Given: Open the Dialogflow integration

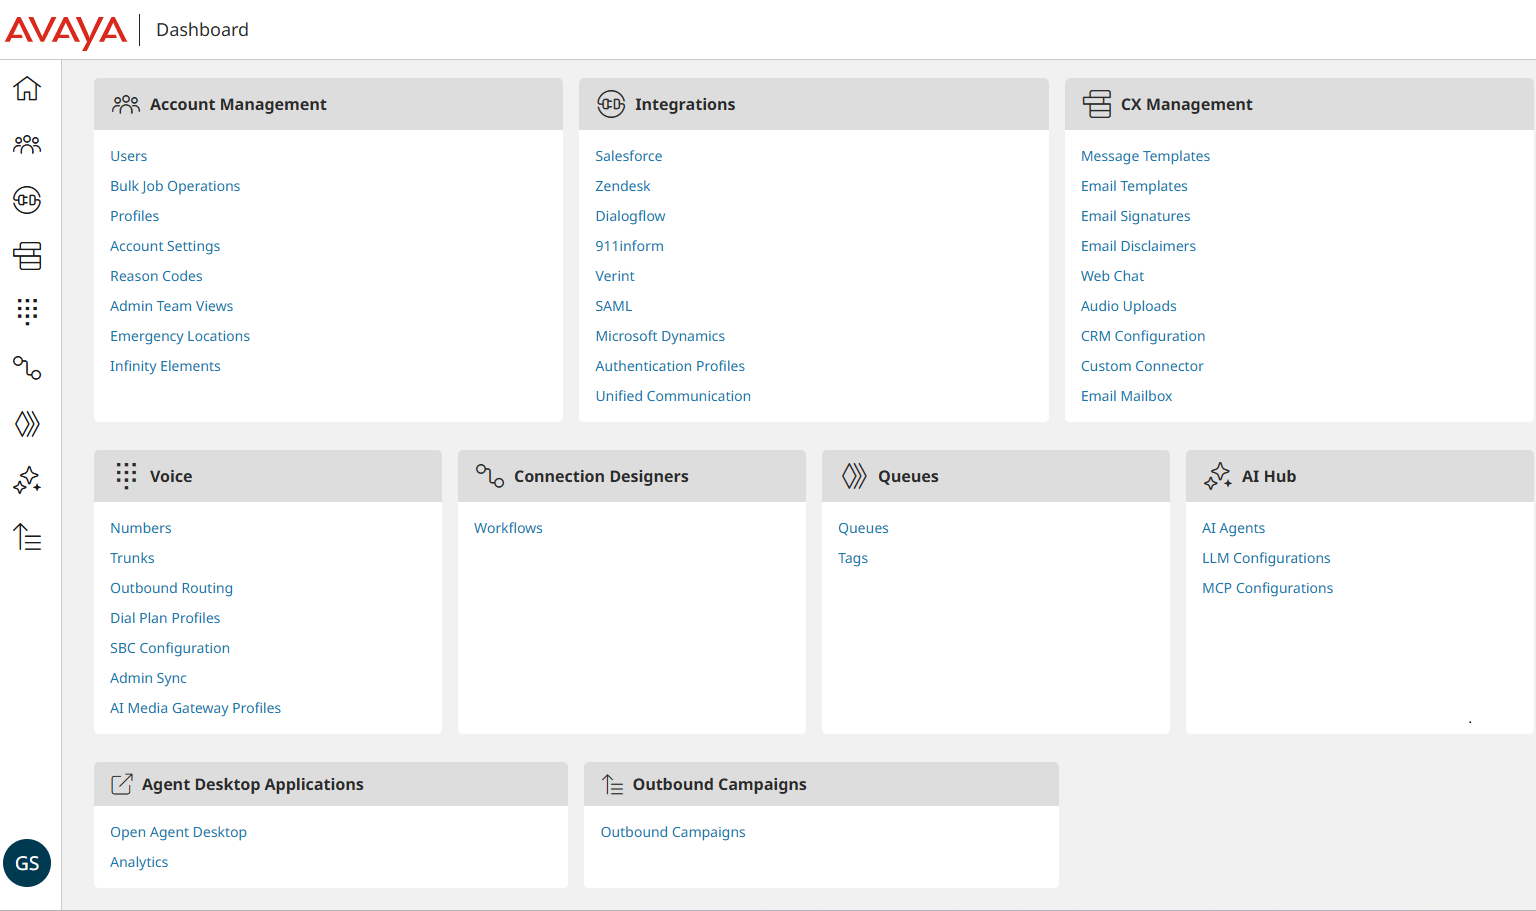Looking at the screenshot, I should [x=630, y=216].
